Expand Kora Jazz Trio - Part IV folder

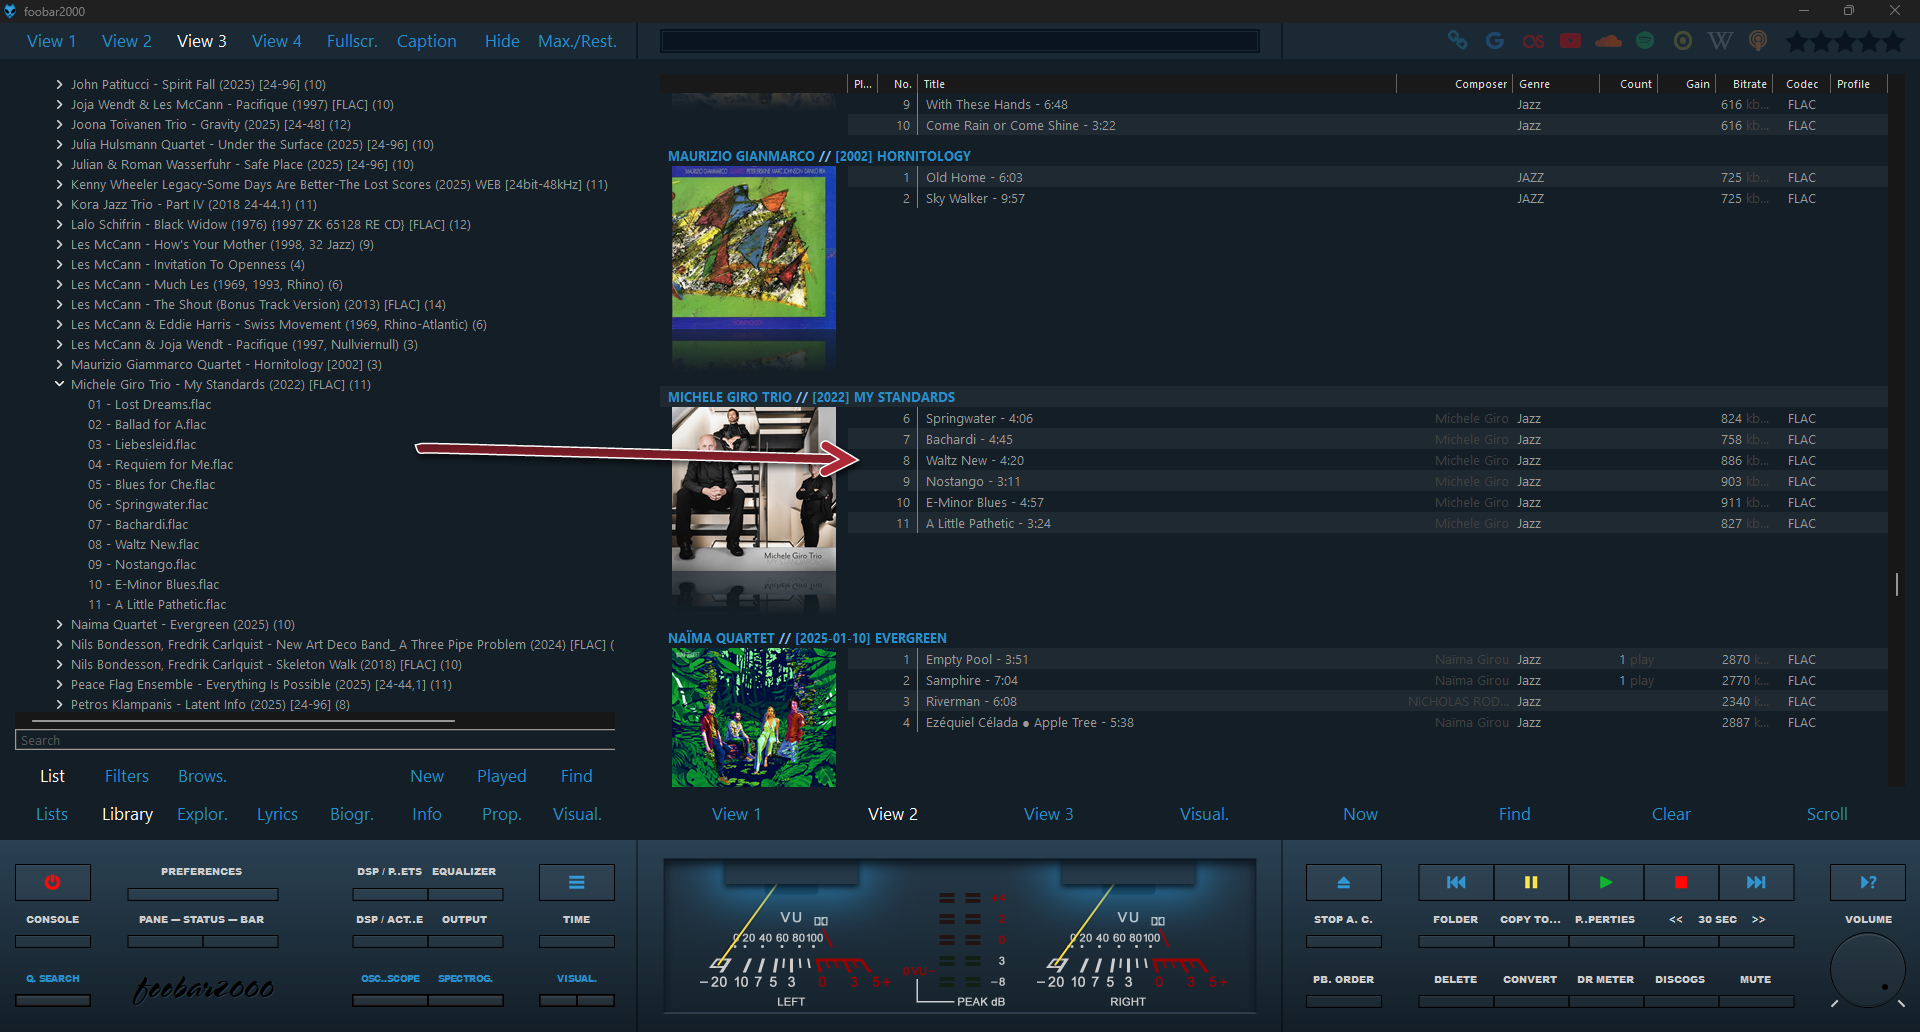click(x=60, y=204)
